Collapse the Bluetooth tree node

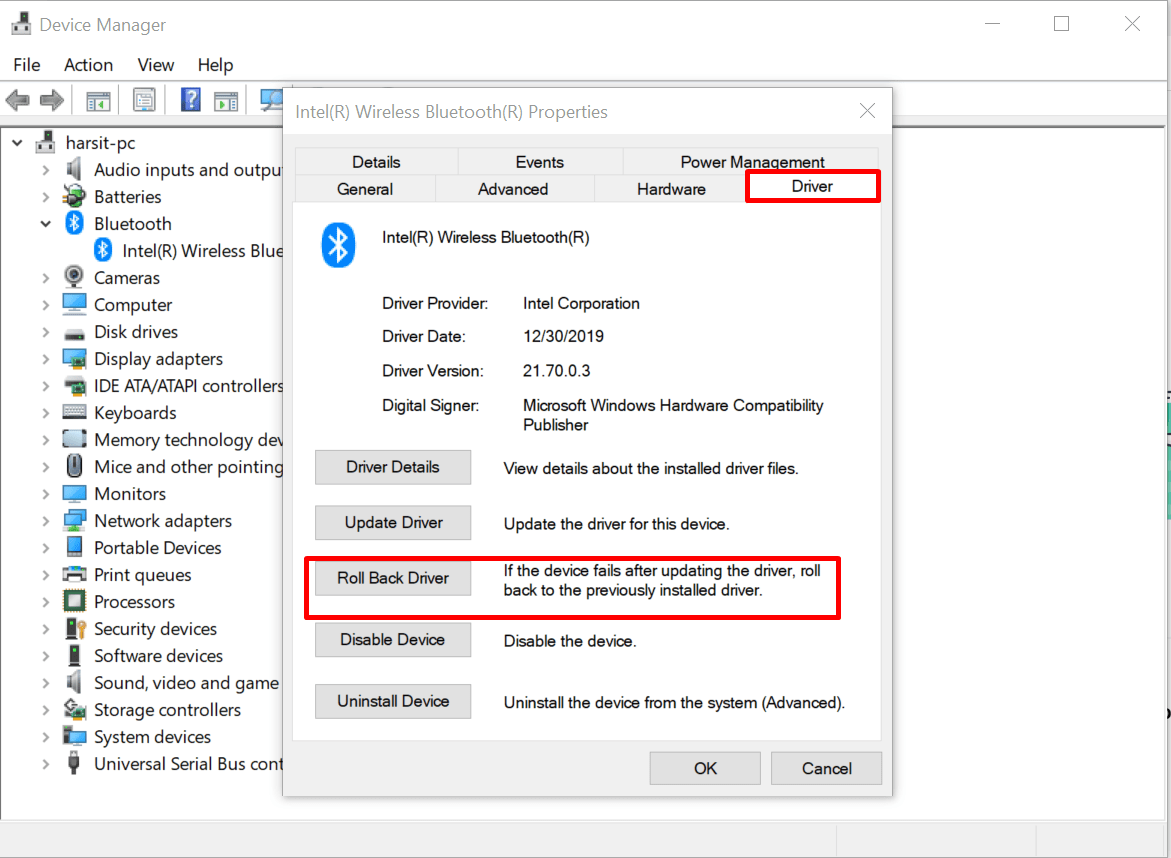point(46,223)
